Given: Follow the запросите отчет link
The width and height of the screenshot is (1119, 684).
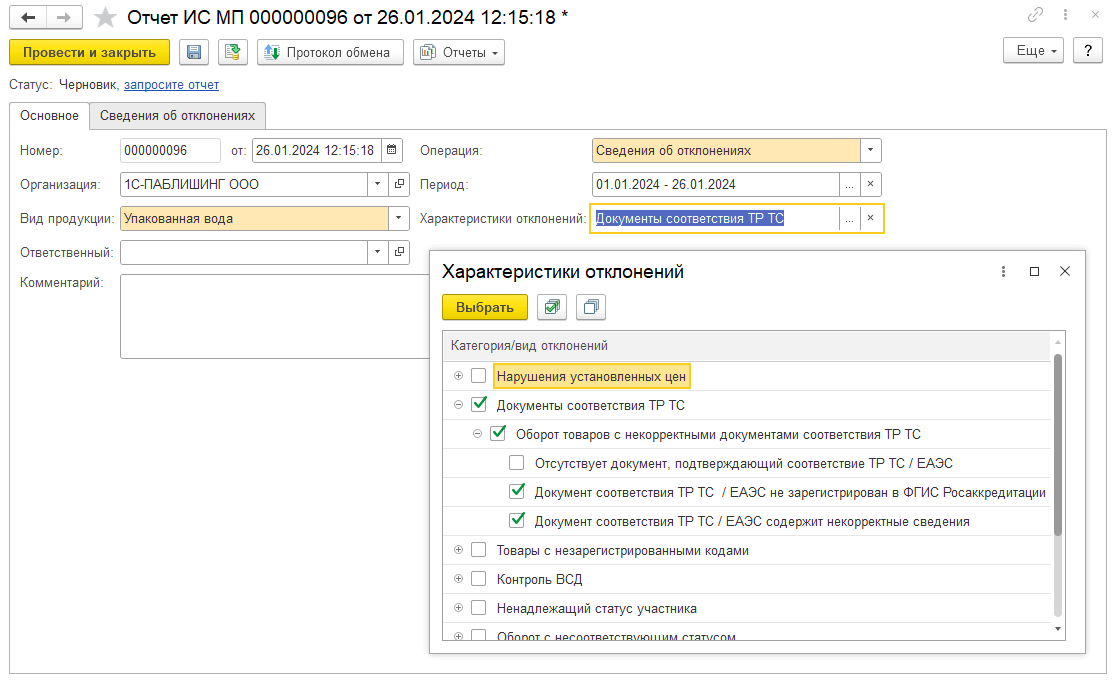Looking at the screenshot, I should tap(171, 85).
